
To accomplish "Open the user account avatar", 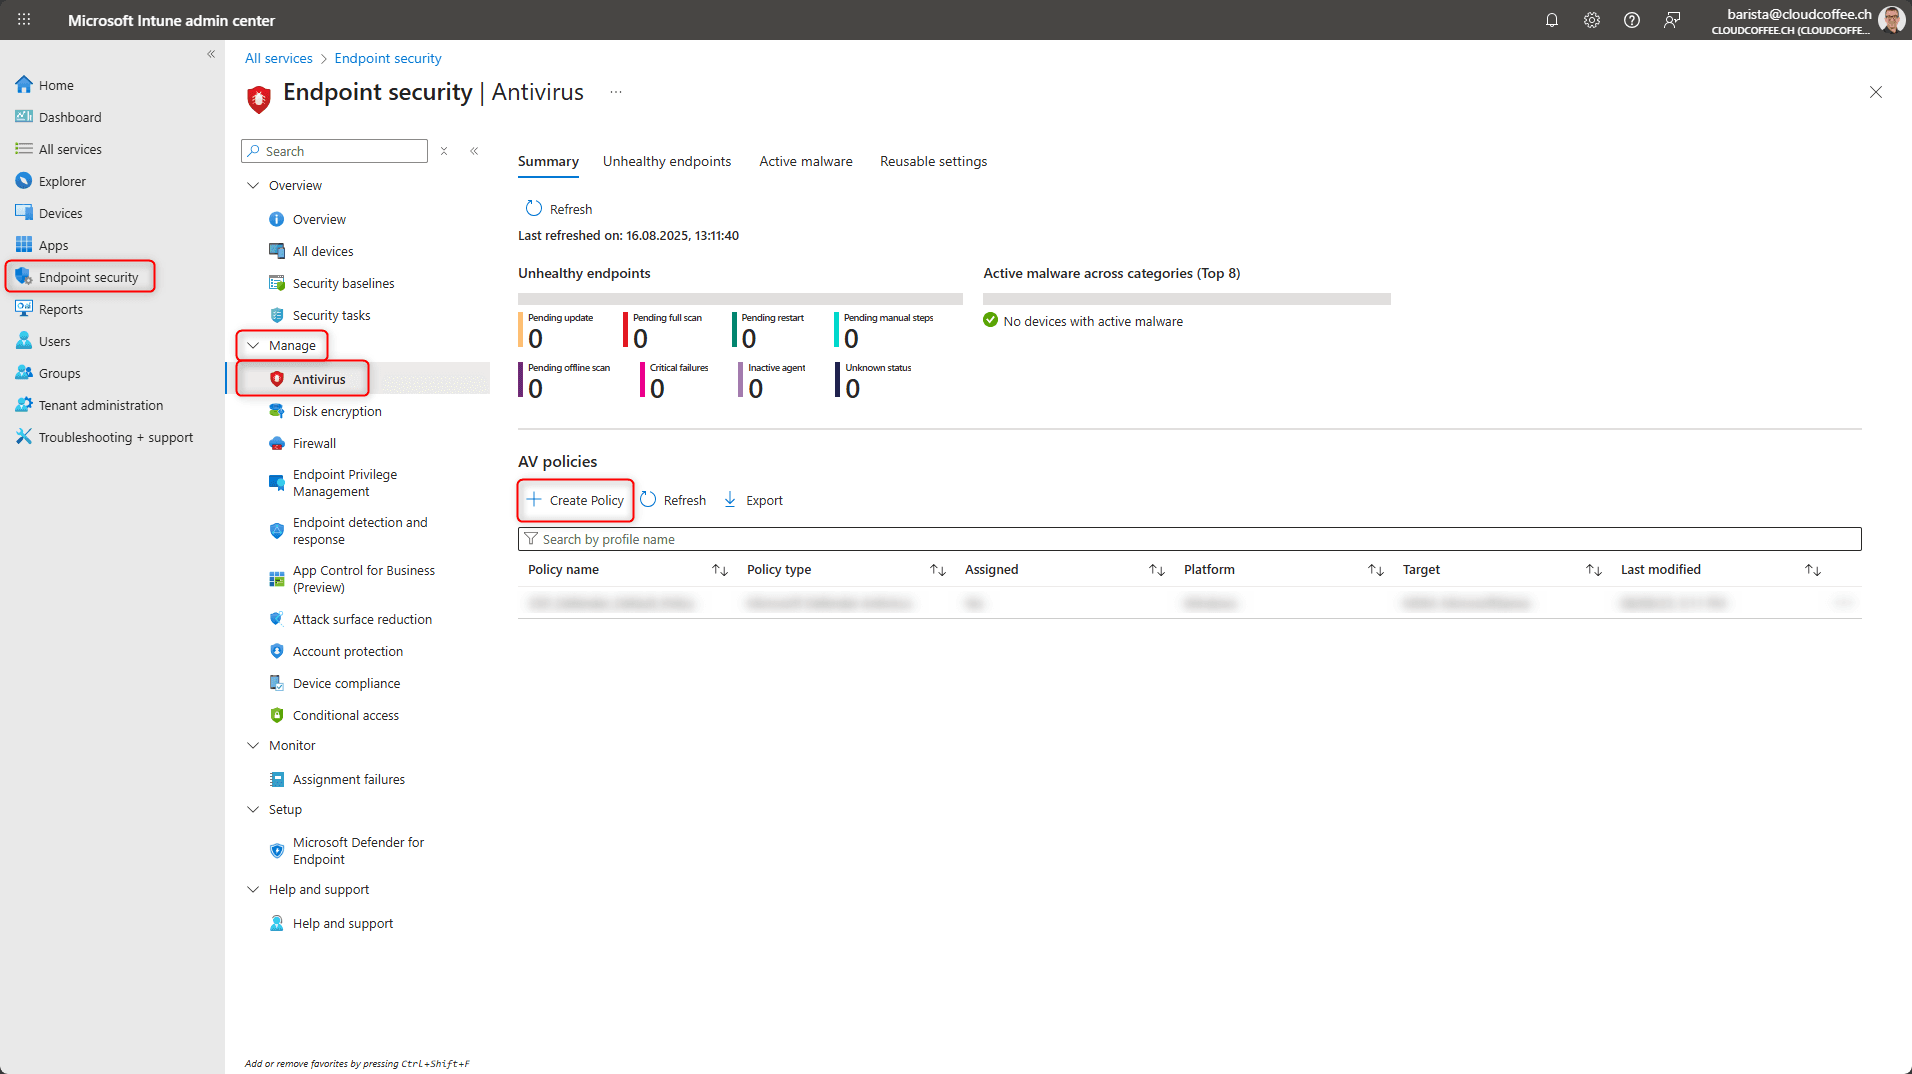I will point(1890,20).
